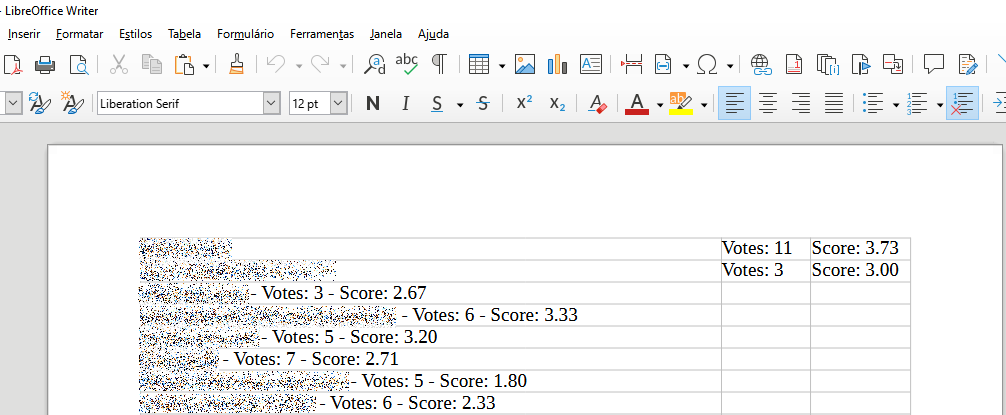Toggle strikethrough formatting
This screenshot has width=1006, height=415.
point(483,103)
